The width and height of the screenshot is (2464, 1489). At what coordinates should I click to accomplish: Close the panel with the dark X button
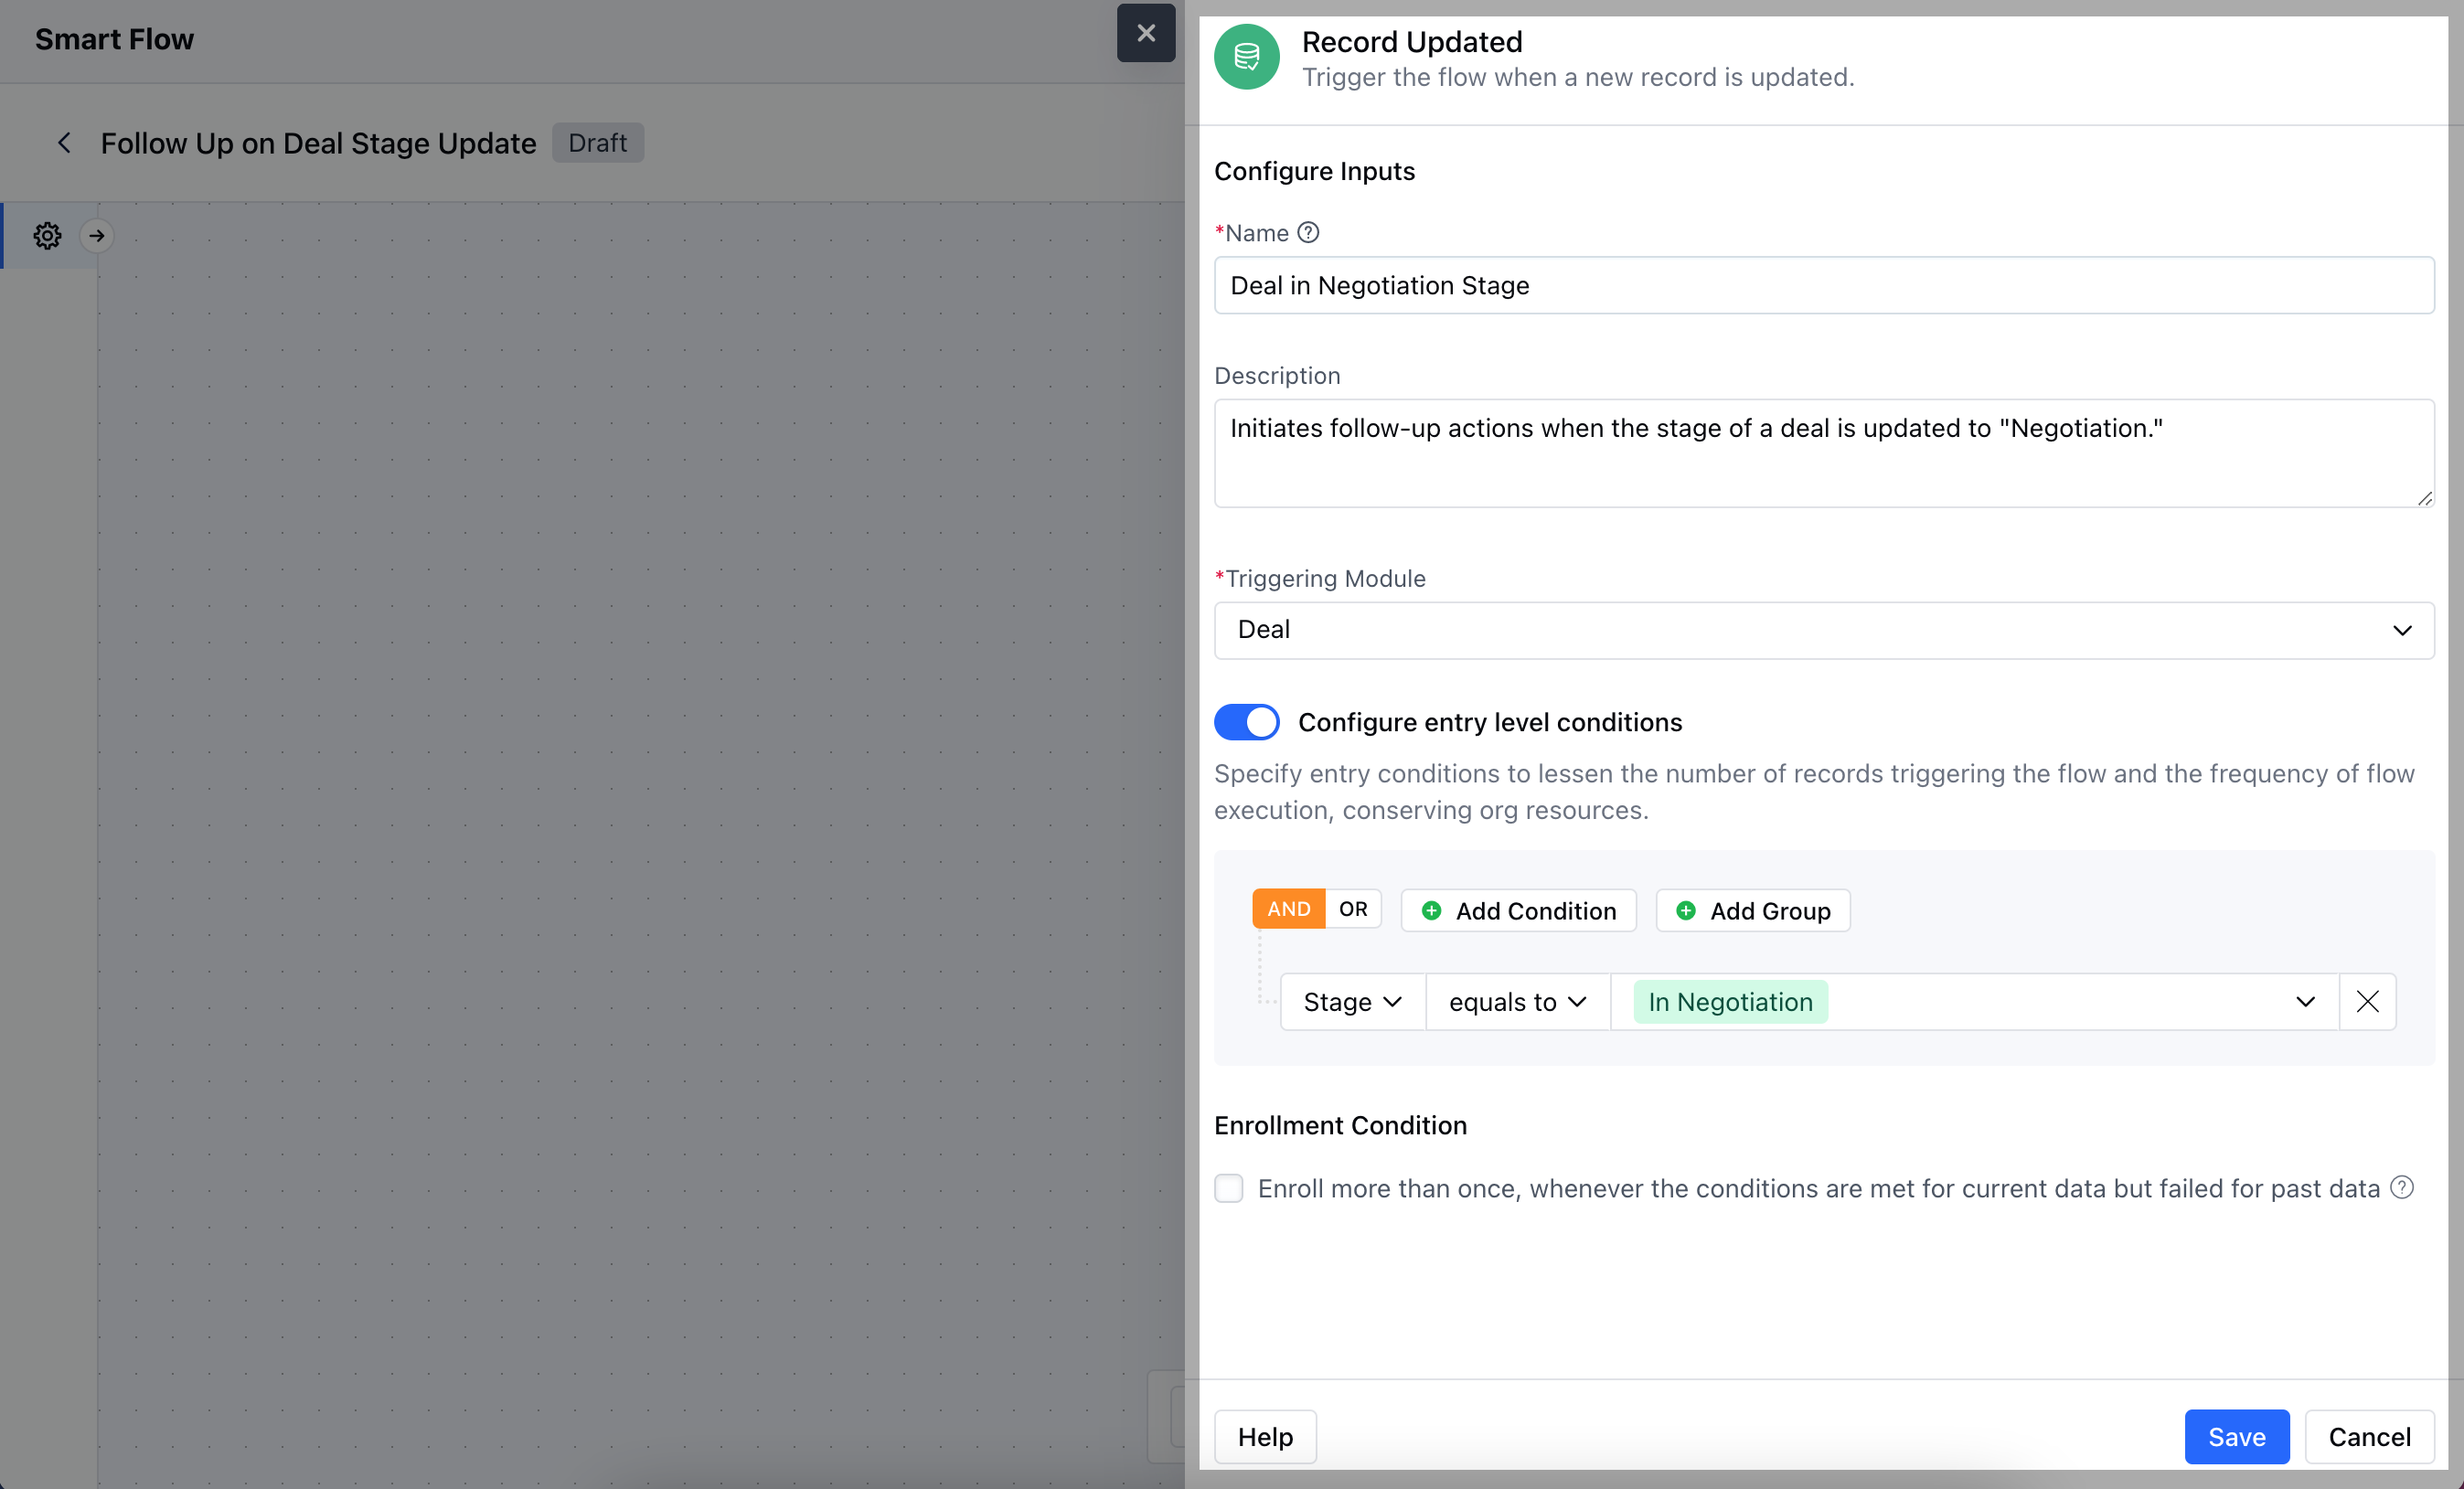1145,34
